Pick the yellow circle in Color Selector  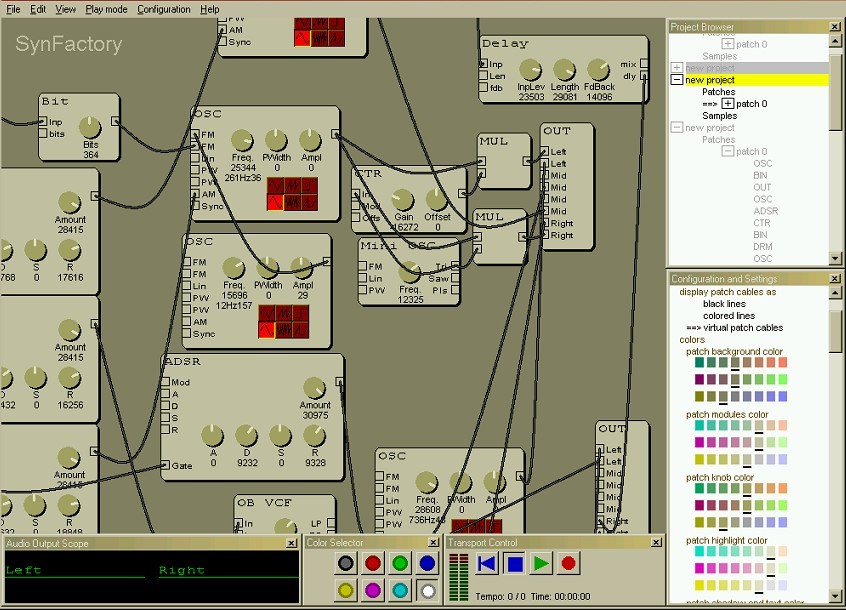pyautogui.click(x=345, y=590)
